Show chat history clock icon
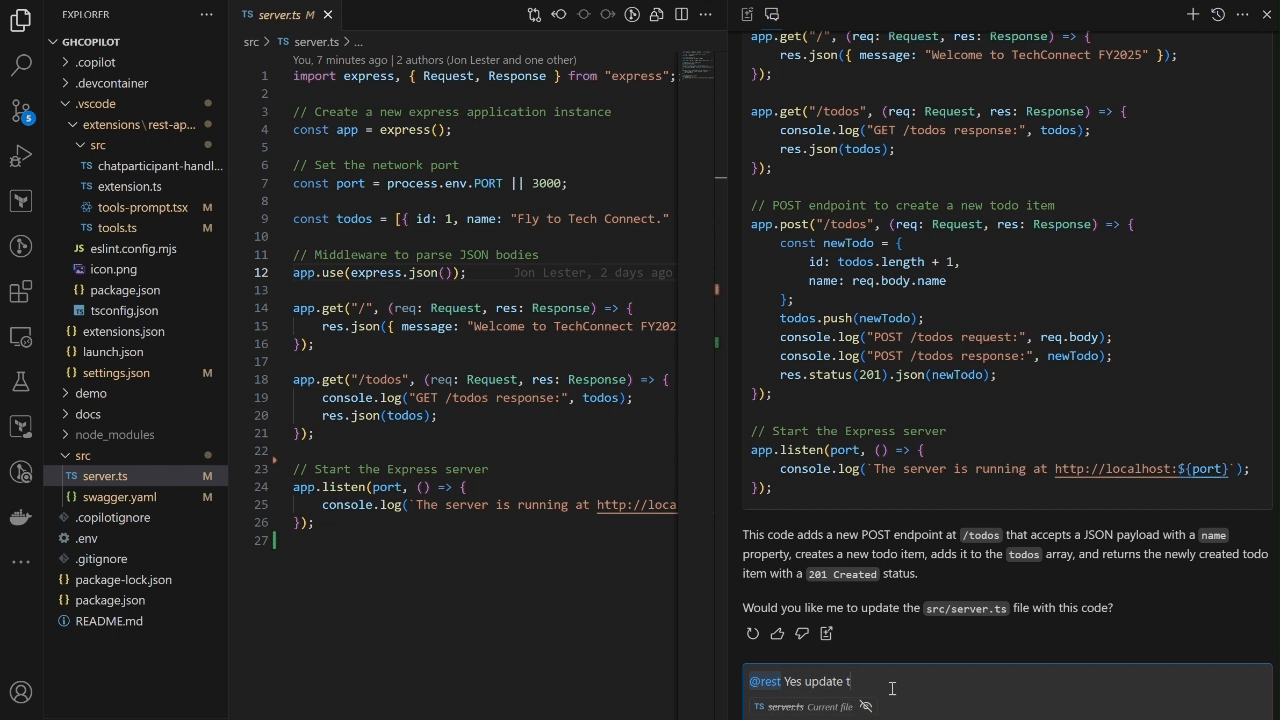 (x=1218, y=14)
